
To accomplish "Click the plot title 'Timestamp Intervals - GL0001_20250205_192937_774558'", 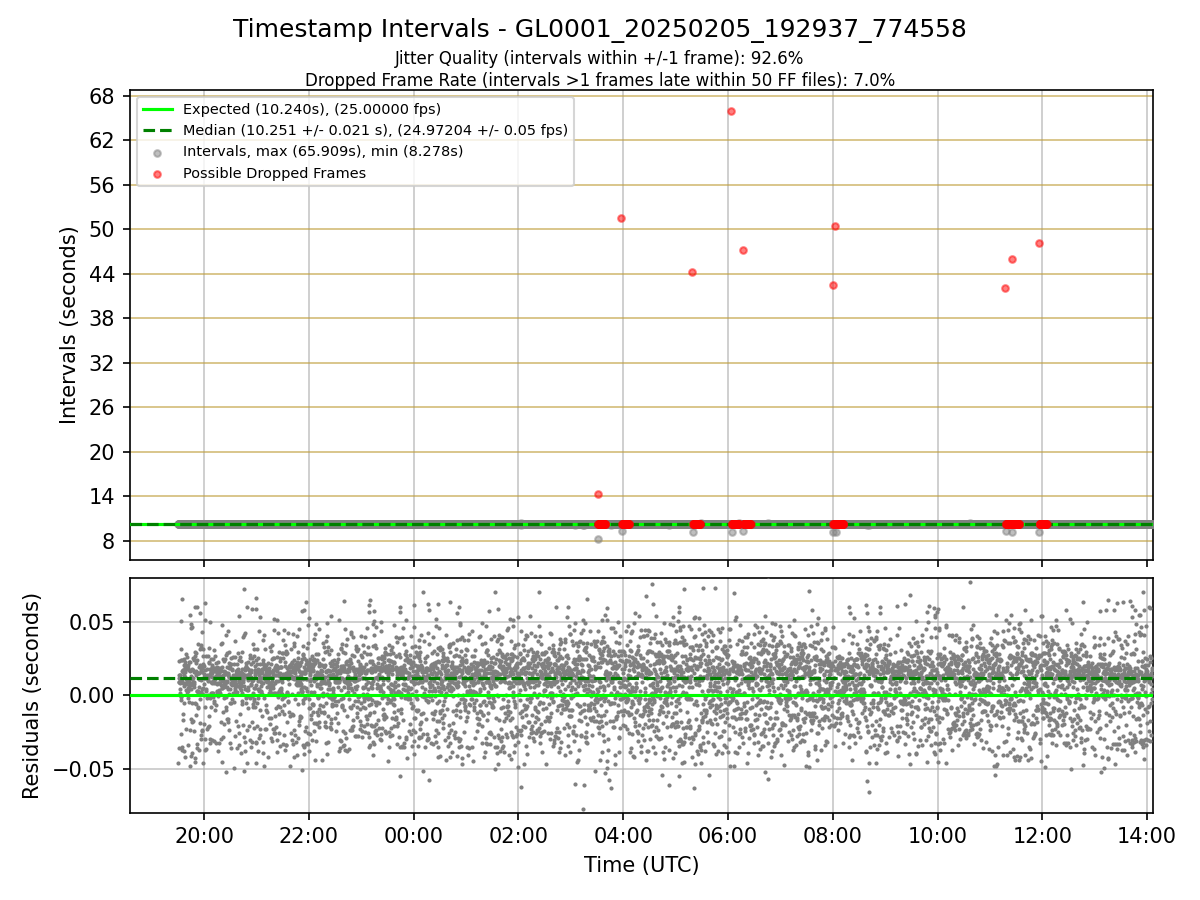I will (600, 29).
